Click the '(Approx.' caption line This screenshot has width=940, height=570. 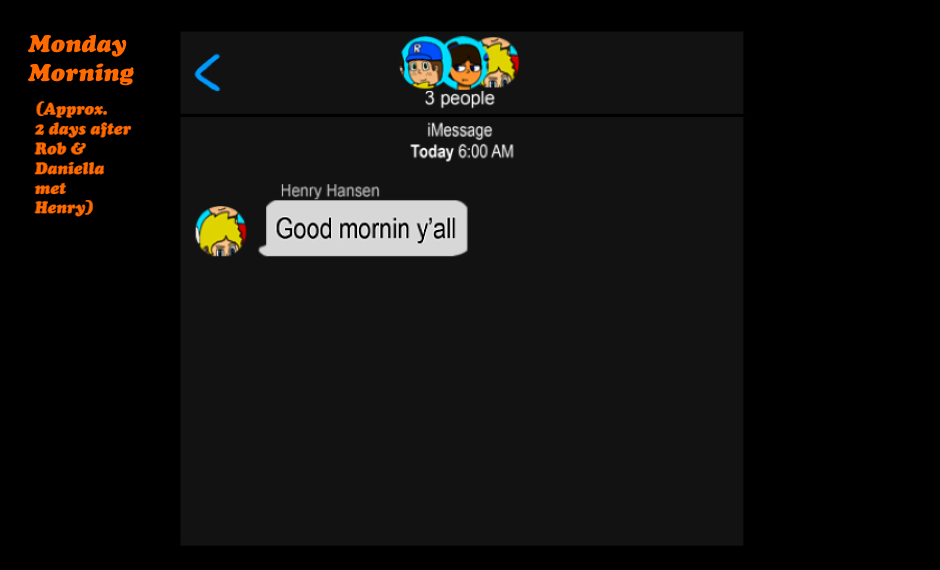click(71, 109)
